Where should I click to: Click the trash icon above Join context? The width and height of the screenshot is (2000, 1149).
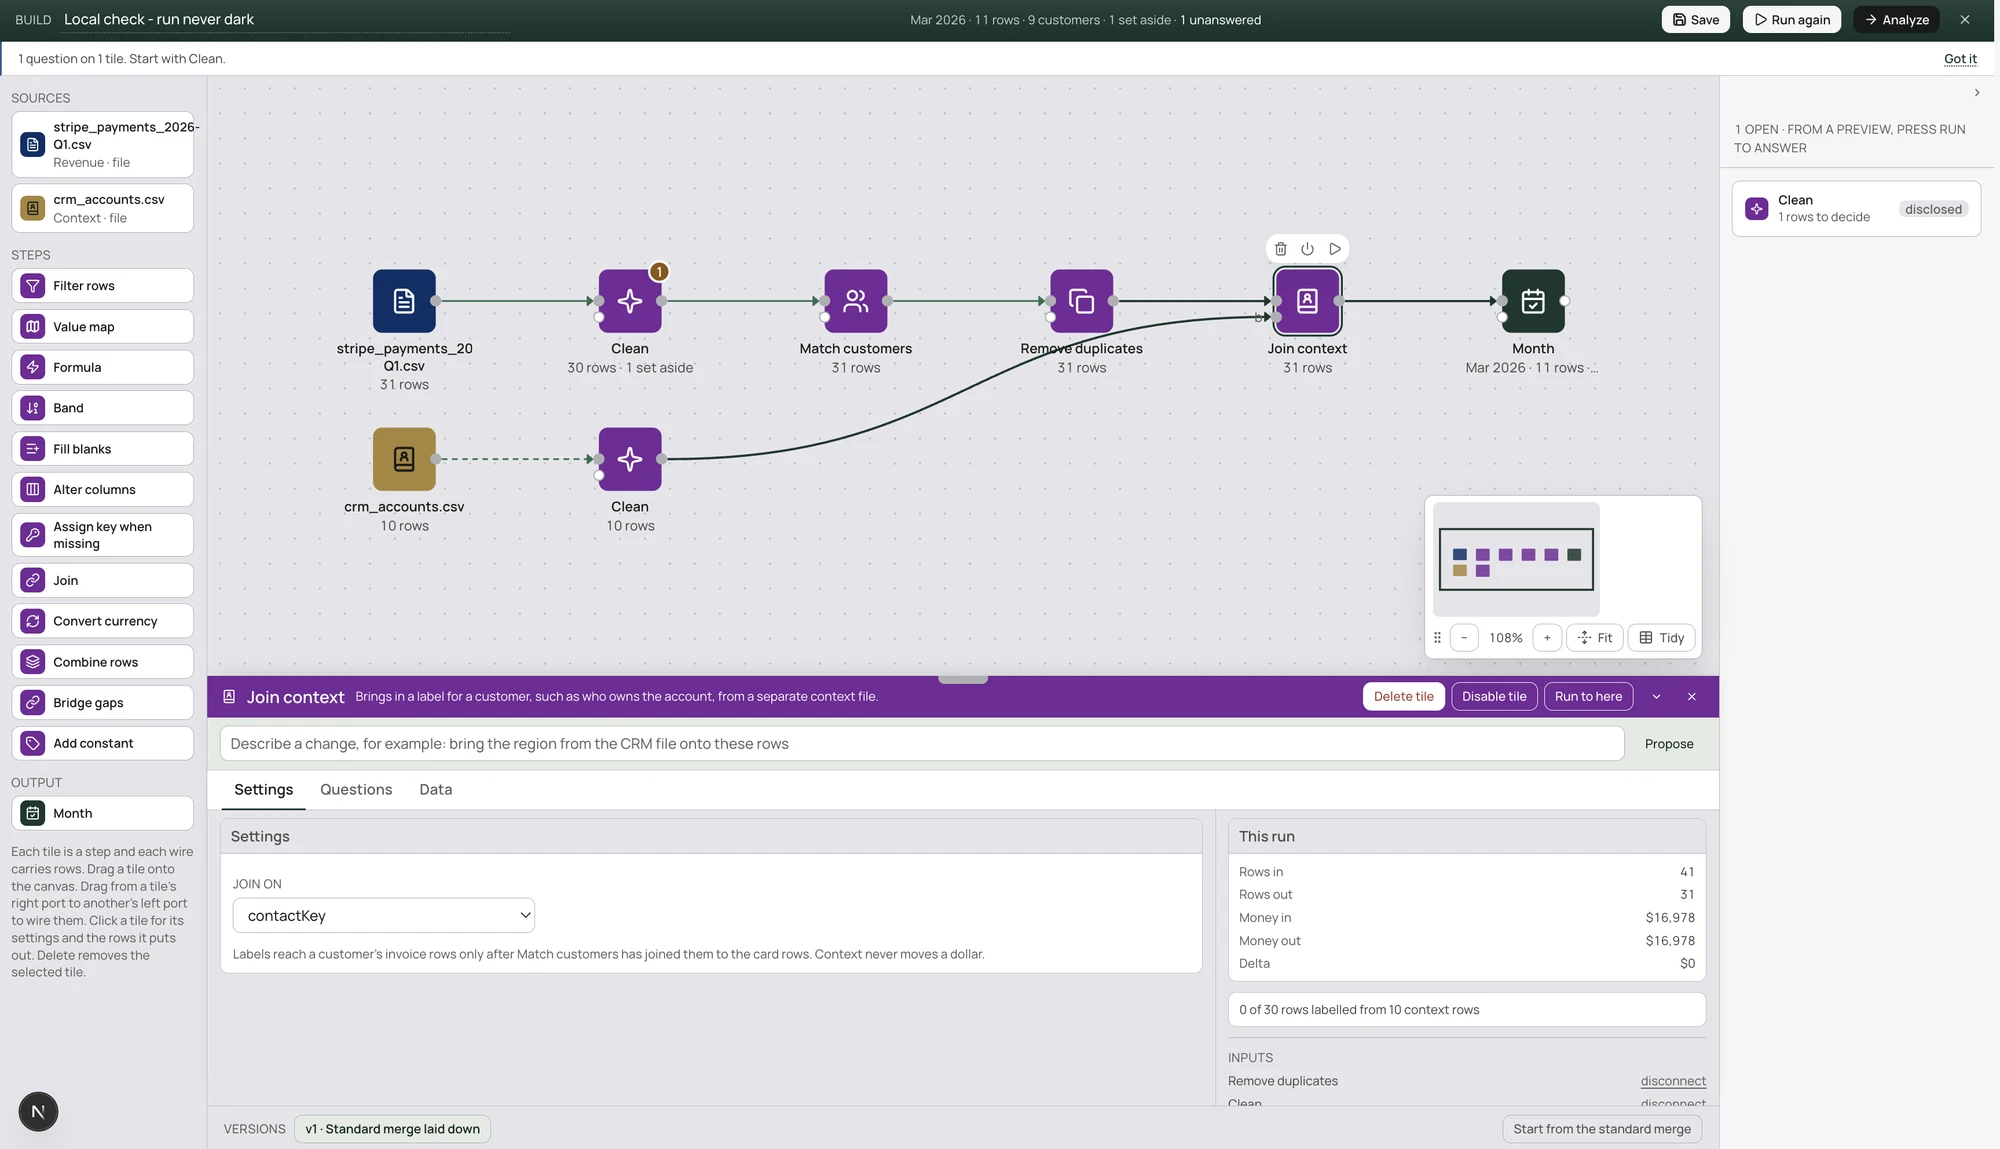point(1281,249)
